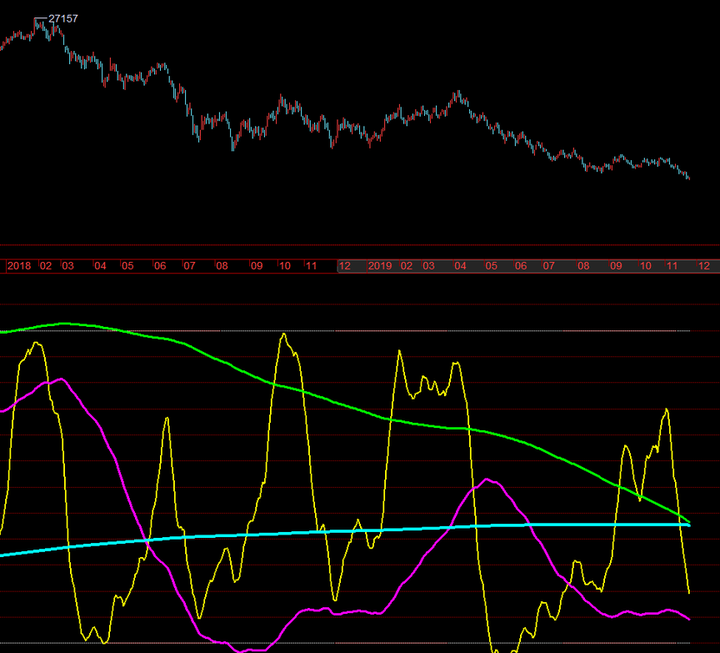Select month 12 just before 2019 label
The height and width of the screenshot is (653, 720).
click(x=344, y=266)
